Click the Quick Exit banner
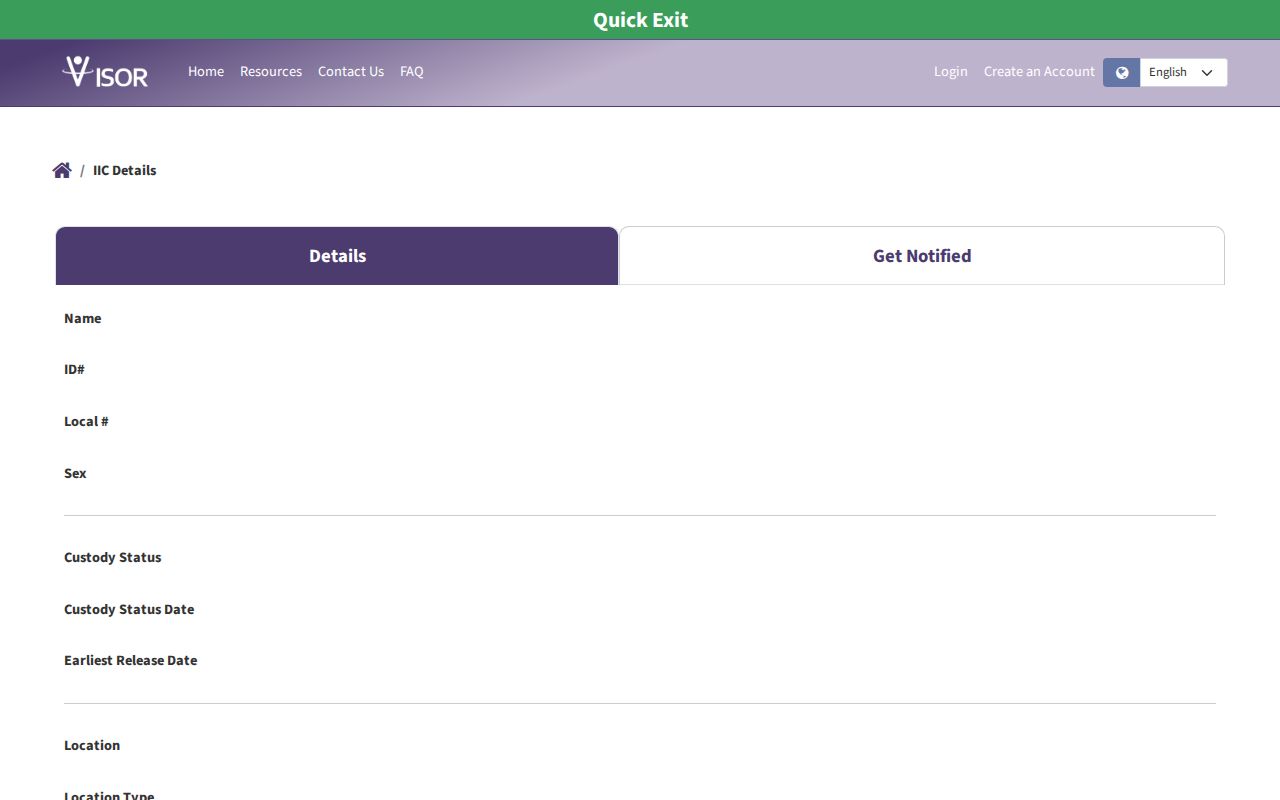1280x800 pixels. tap(640, 20)
